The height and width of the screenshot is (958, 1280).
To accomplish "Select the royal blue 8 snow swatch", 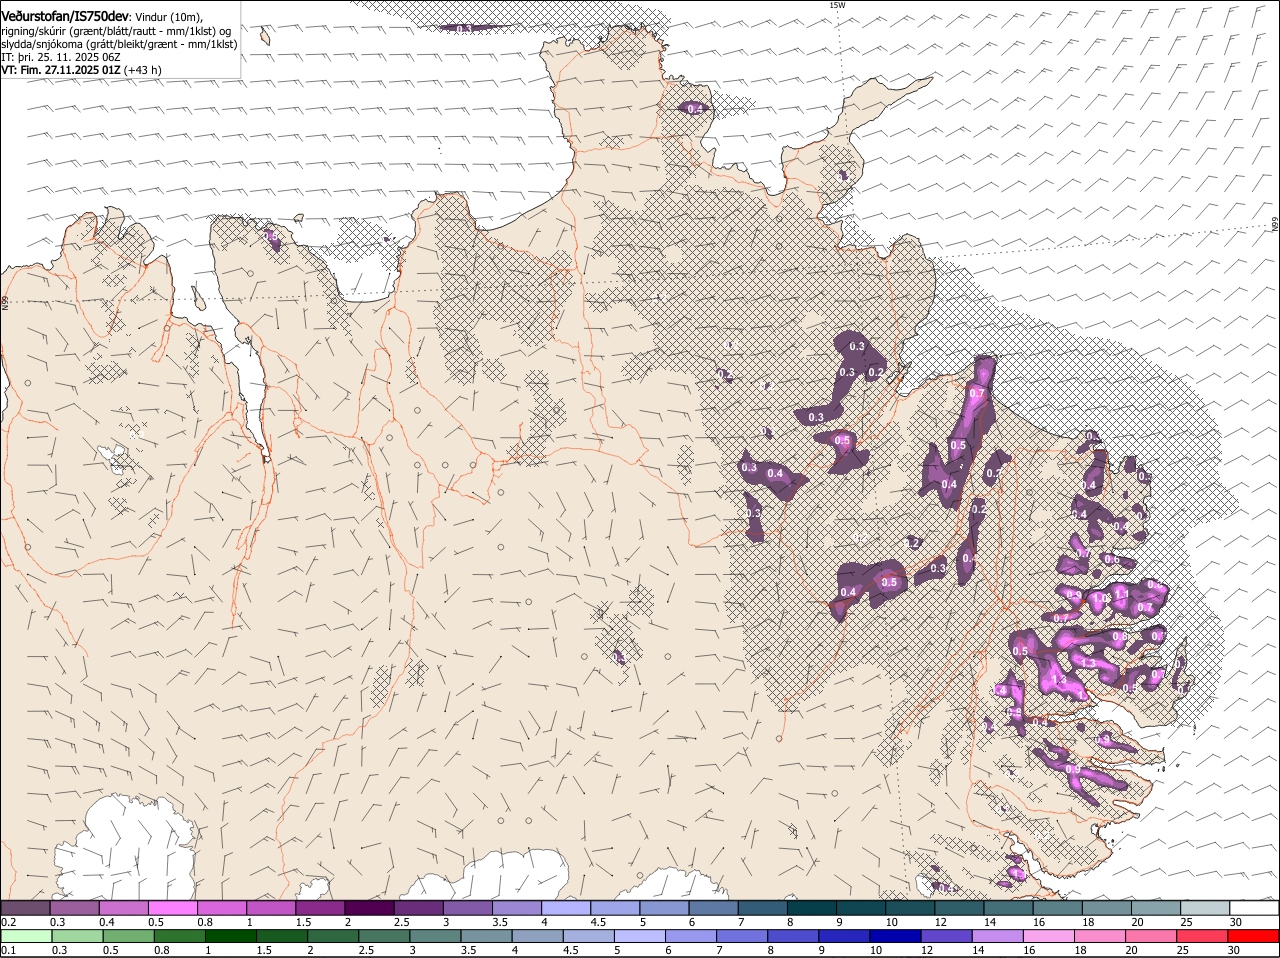I will coord(793,936).
